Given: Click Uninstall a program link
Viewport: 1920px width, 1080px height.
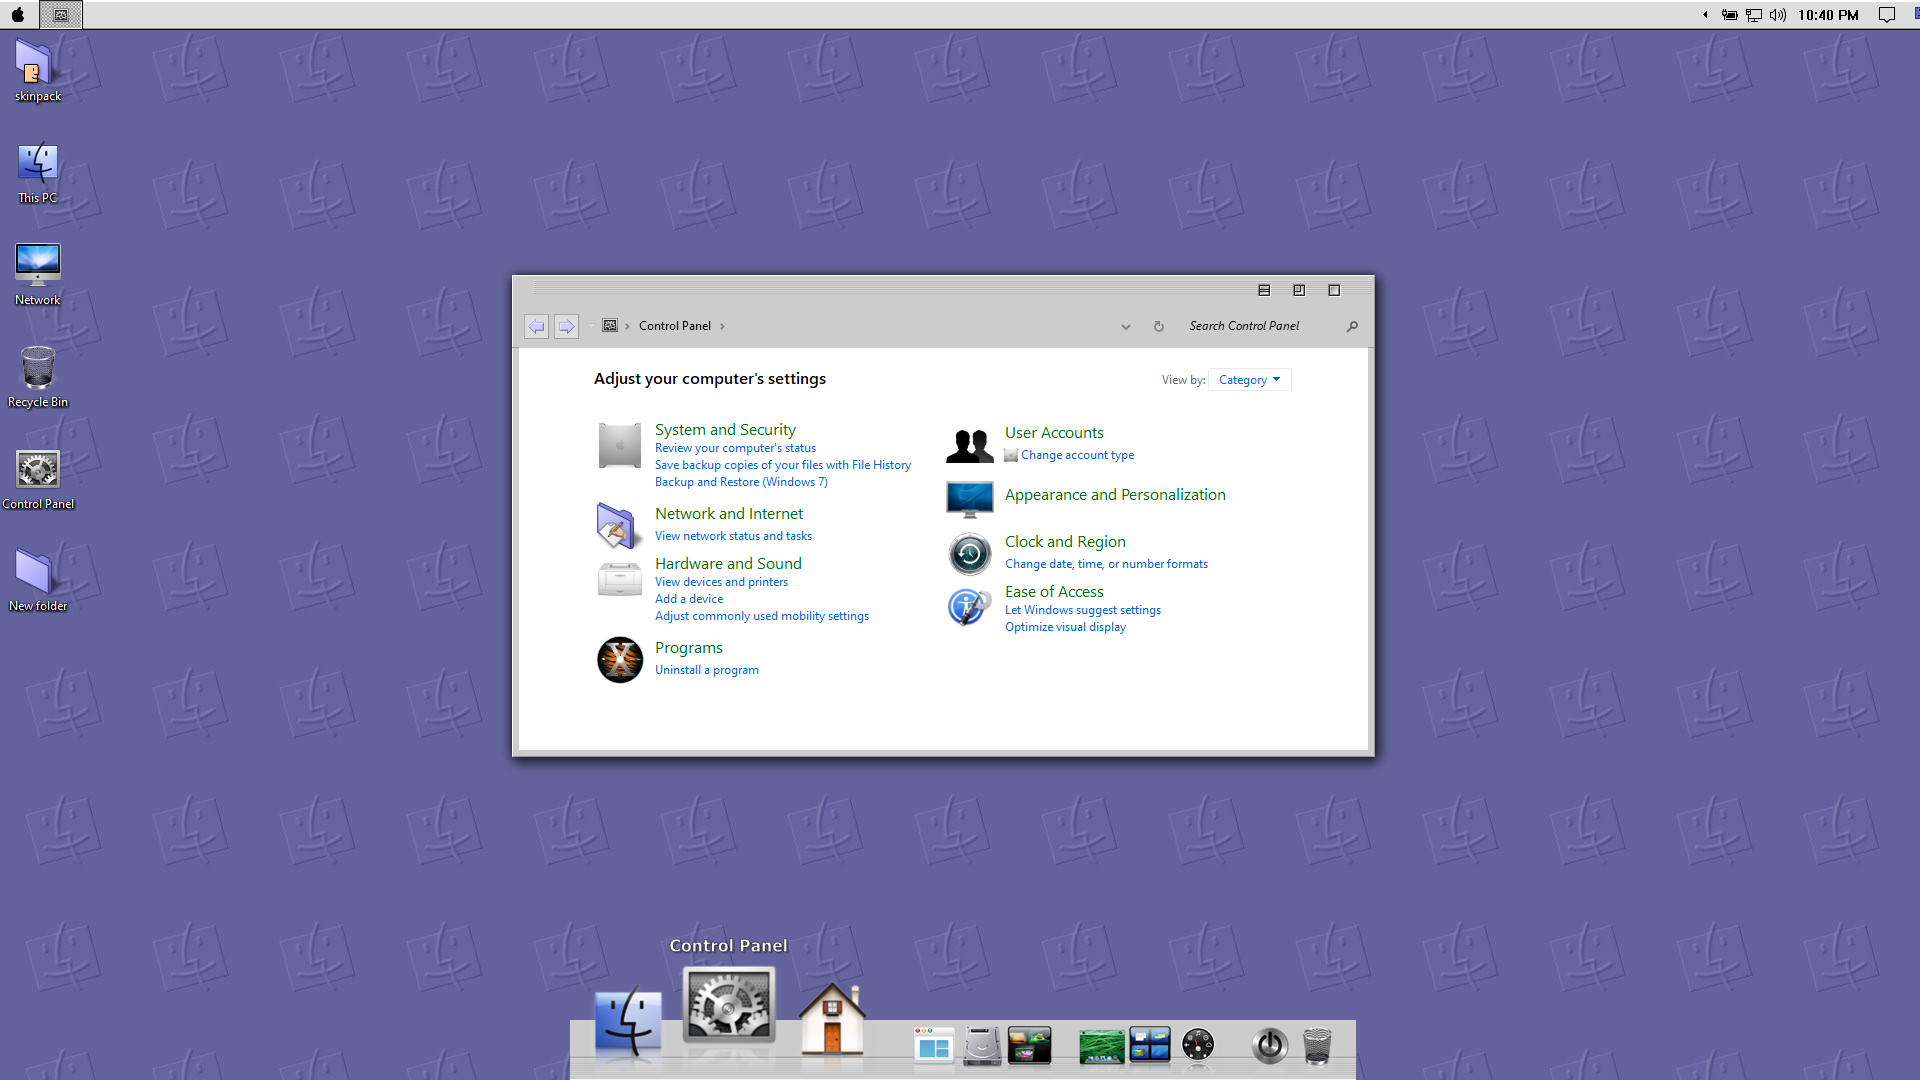Looking at the screenshot, I should (x=706, y=670).
